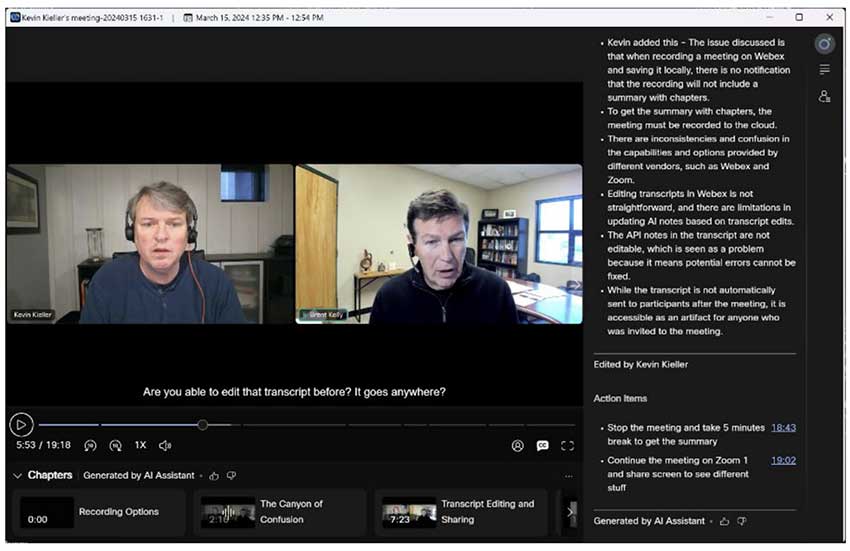Viewport: 850px width, 551px height.
Task: Open the AI Assistant summary panel icon
Action: [x=824, y=44]
